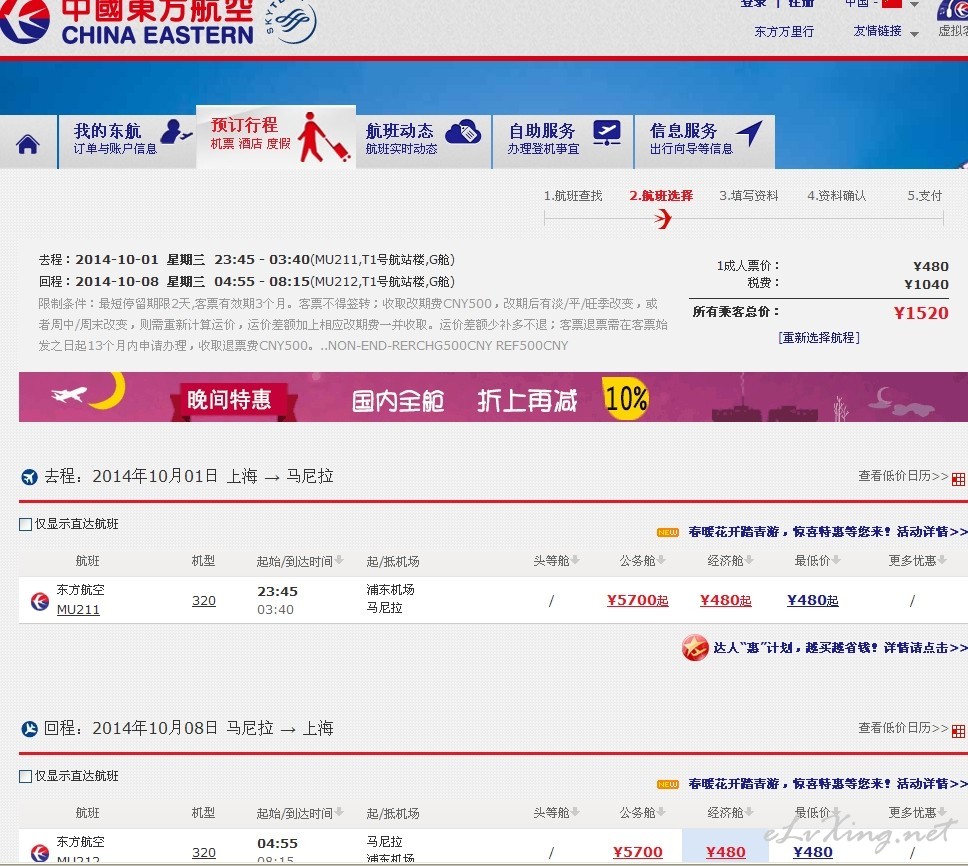968x866 pixels.
Task: Open the calendar icon for the 去程 low-price calendar
Action: (958, 479)
